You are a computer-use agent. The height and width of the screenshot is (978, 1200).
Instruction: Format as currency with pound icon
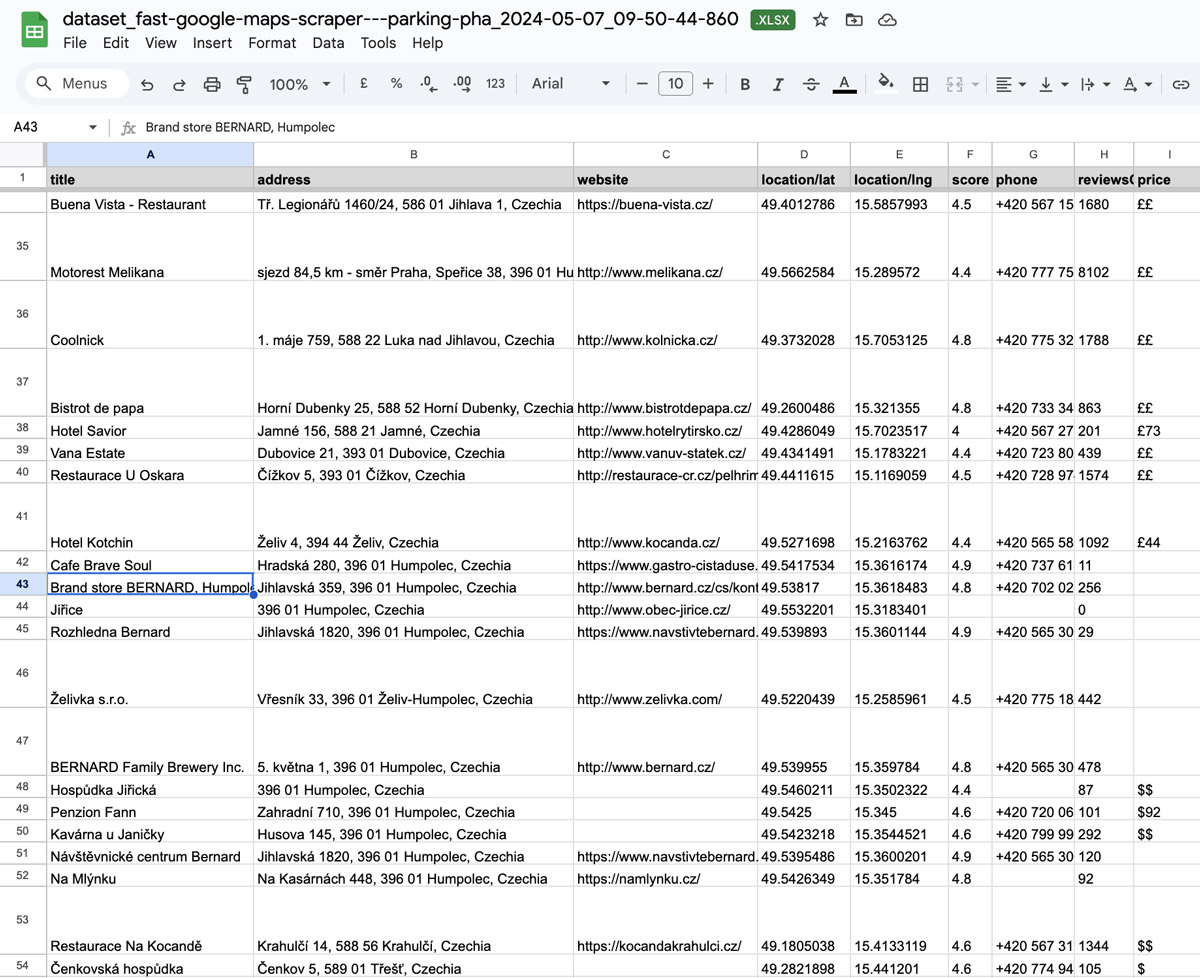click(x=364, y=84)
